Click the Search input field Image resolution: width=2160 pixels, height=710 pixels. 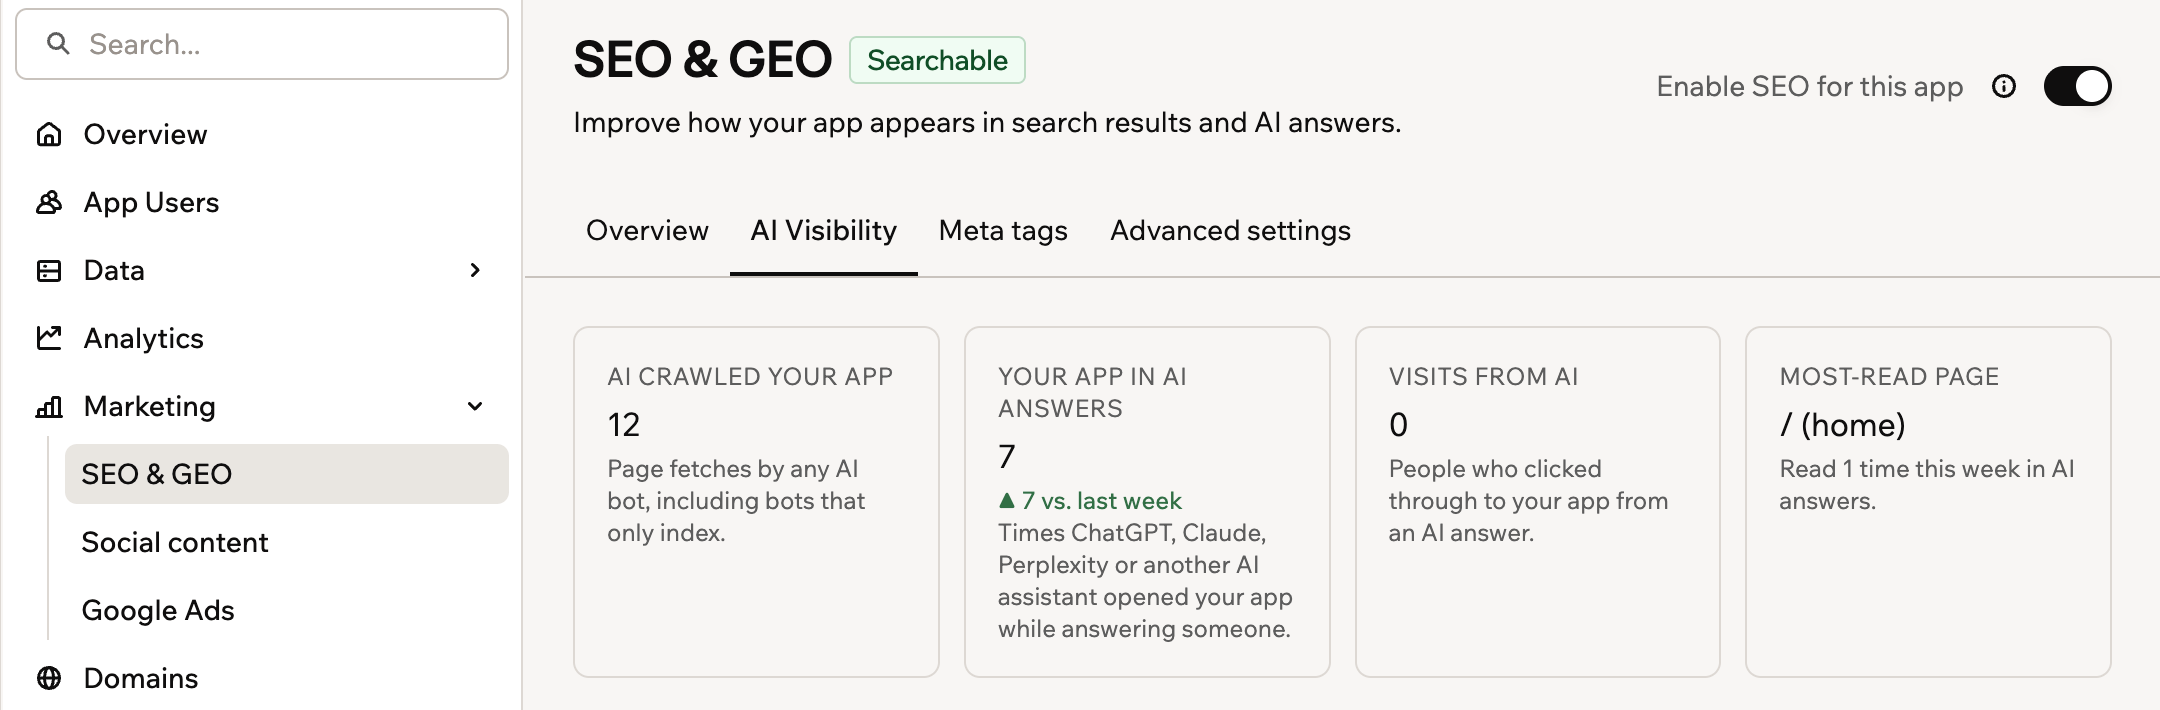click(262, 44)
